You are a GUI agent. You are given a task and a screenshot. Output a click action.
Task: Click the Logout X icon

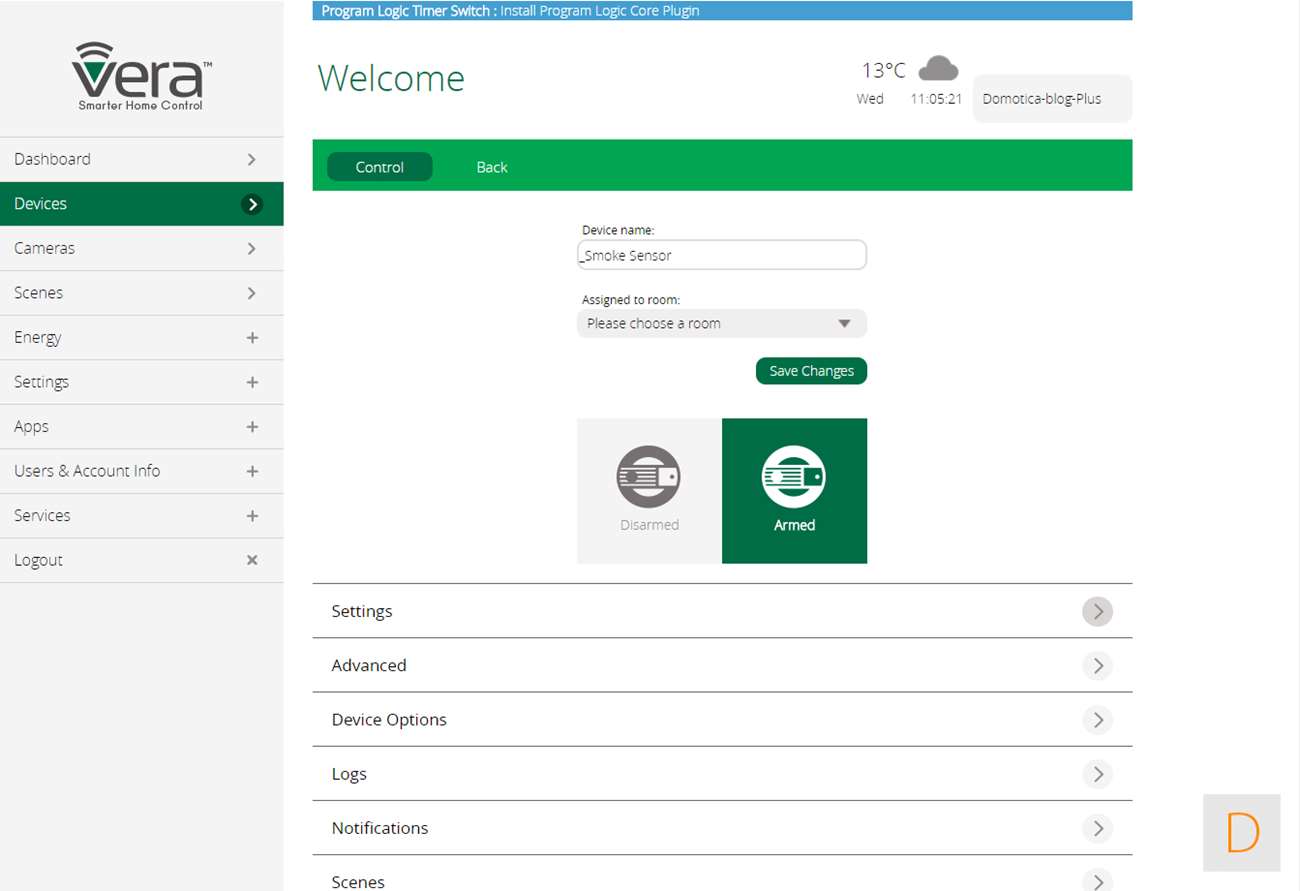(252, 560)
